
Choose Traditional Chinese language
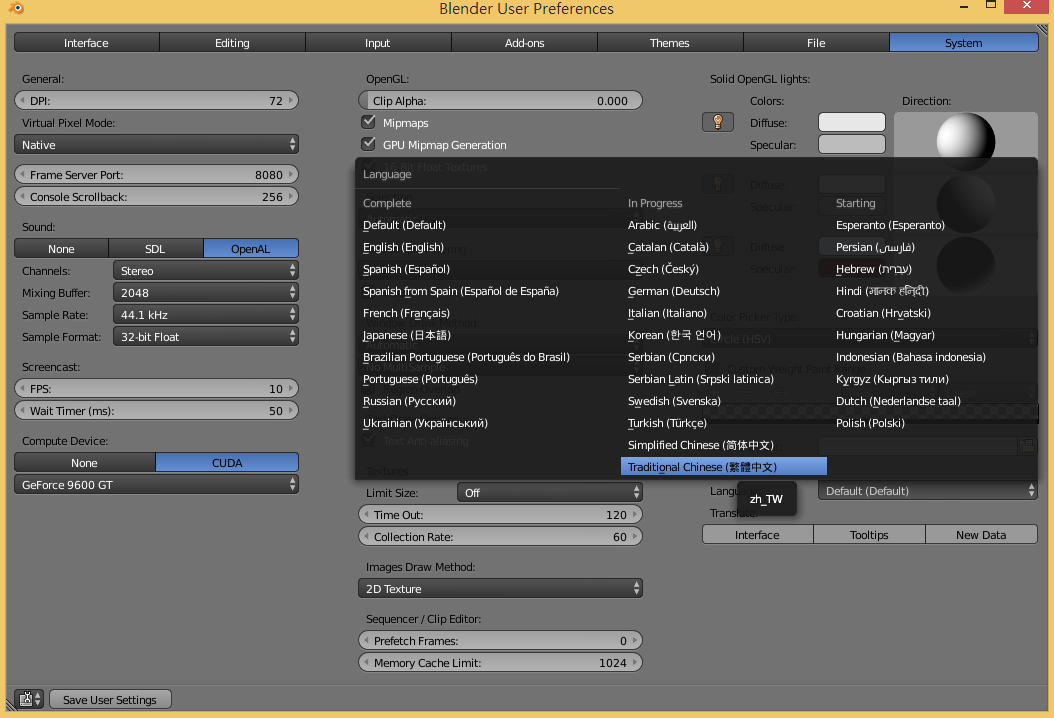[x=723, y=467]
